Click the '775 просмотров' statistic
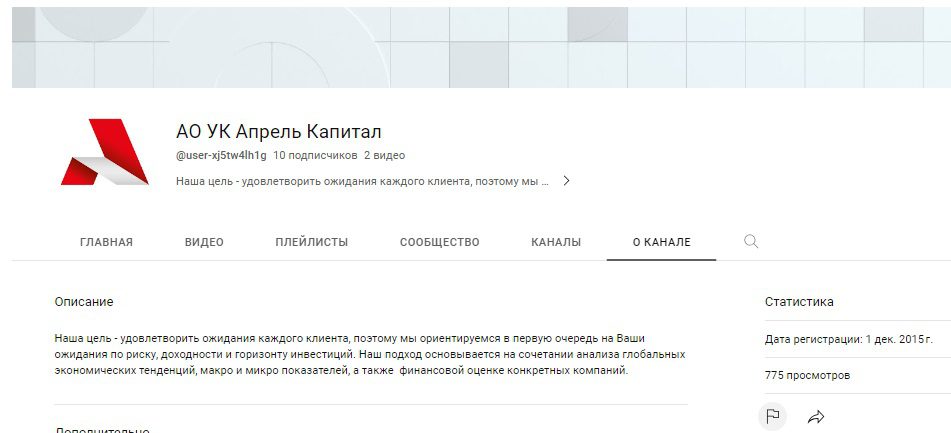Screen dimensions: 951x433 tap(807, 375)
